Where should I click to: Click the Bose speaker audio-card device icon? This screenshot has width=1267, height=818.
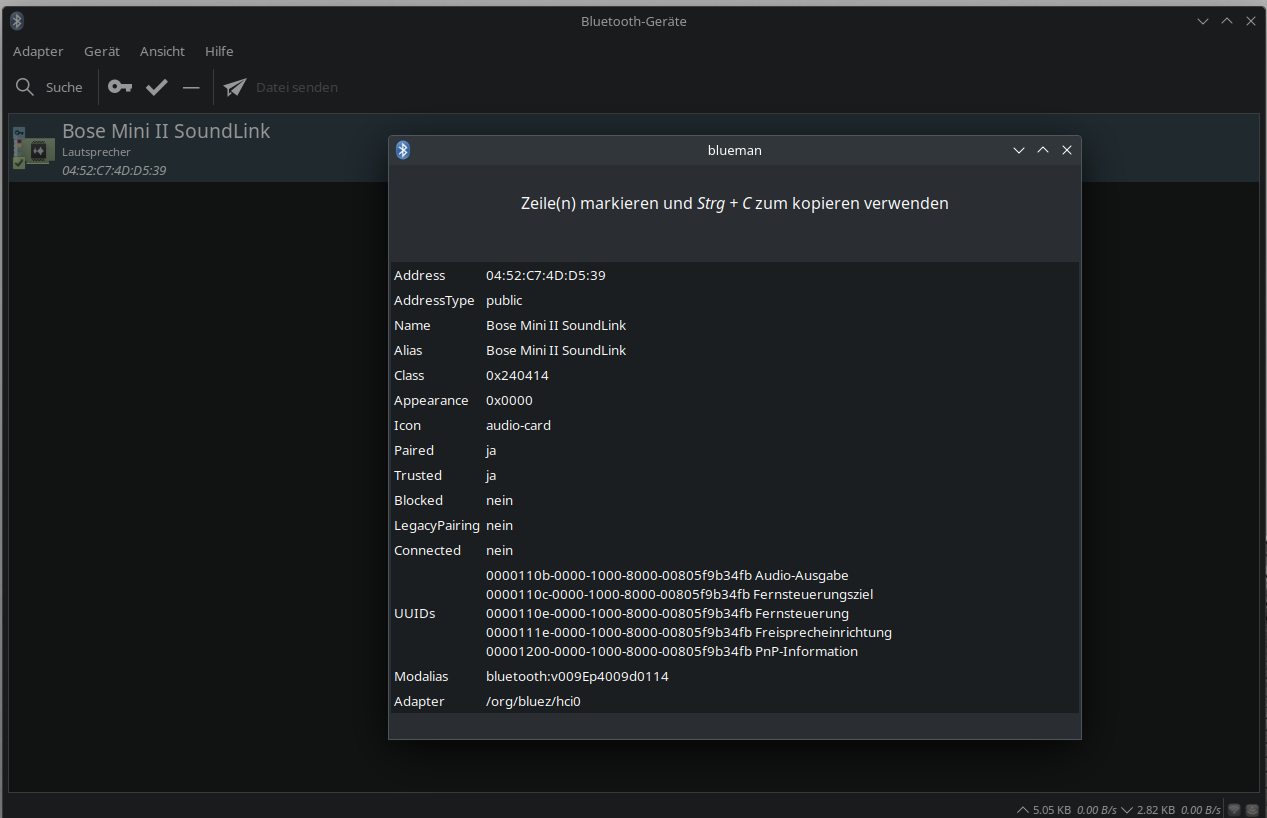(x=34, y=148)
